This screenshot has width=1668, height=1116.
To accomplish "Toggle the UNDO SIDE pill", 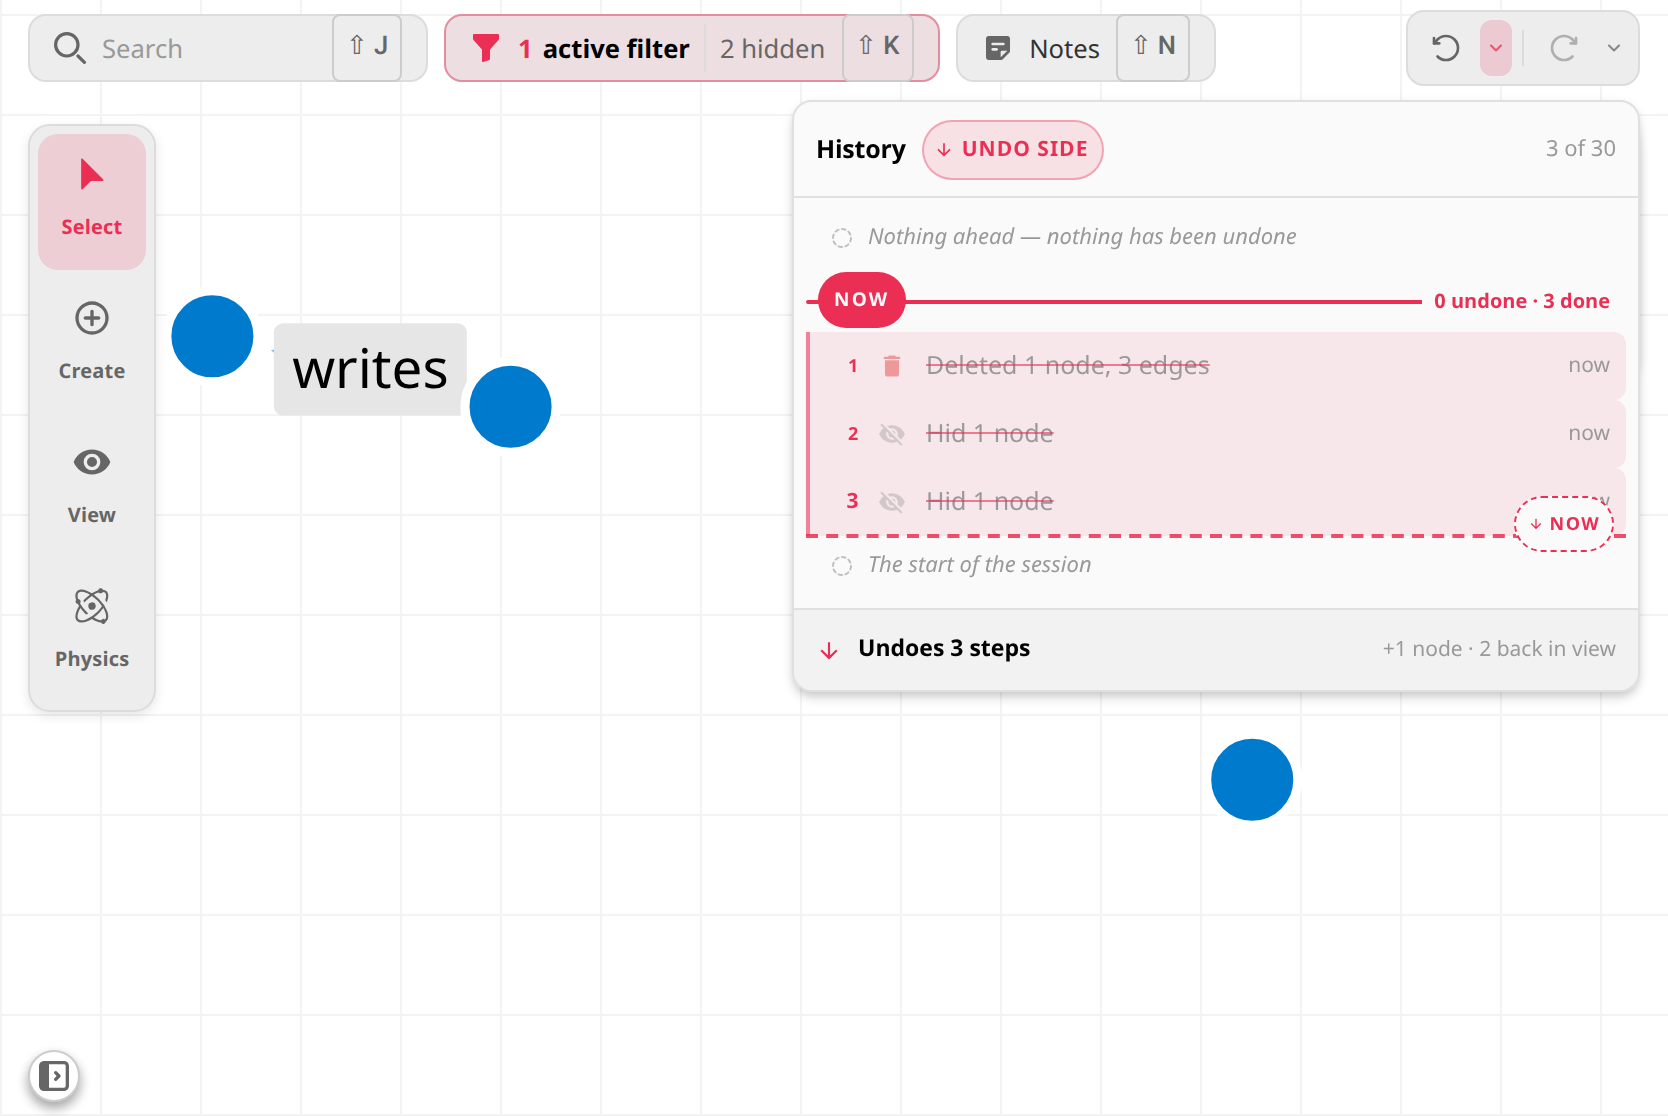I will [1012, 150].
